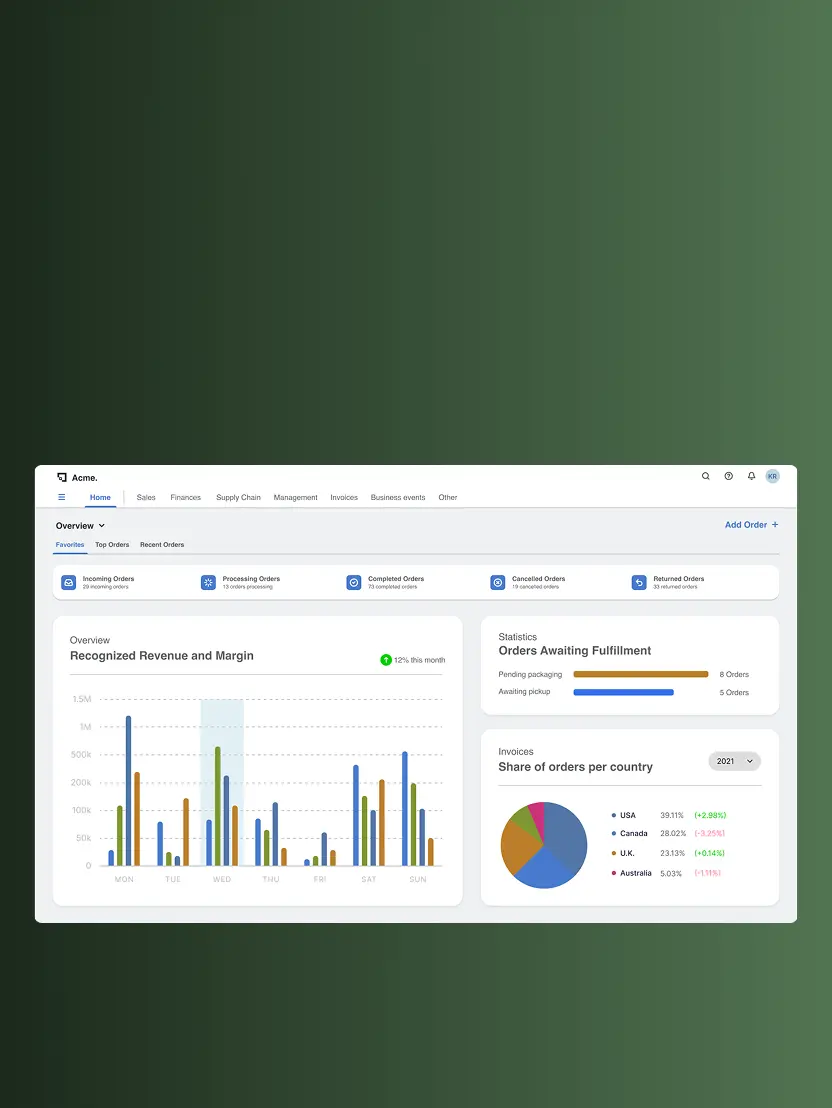Click the Processing Orders spinner icon
This screenshot has height=1108, width=832.
tap(209, 582)
